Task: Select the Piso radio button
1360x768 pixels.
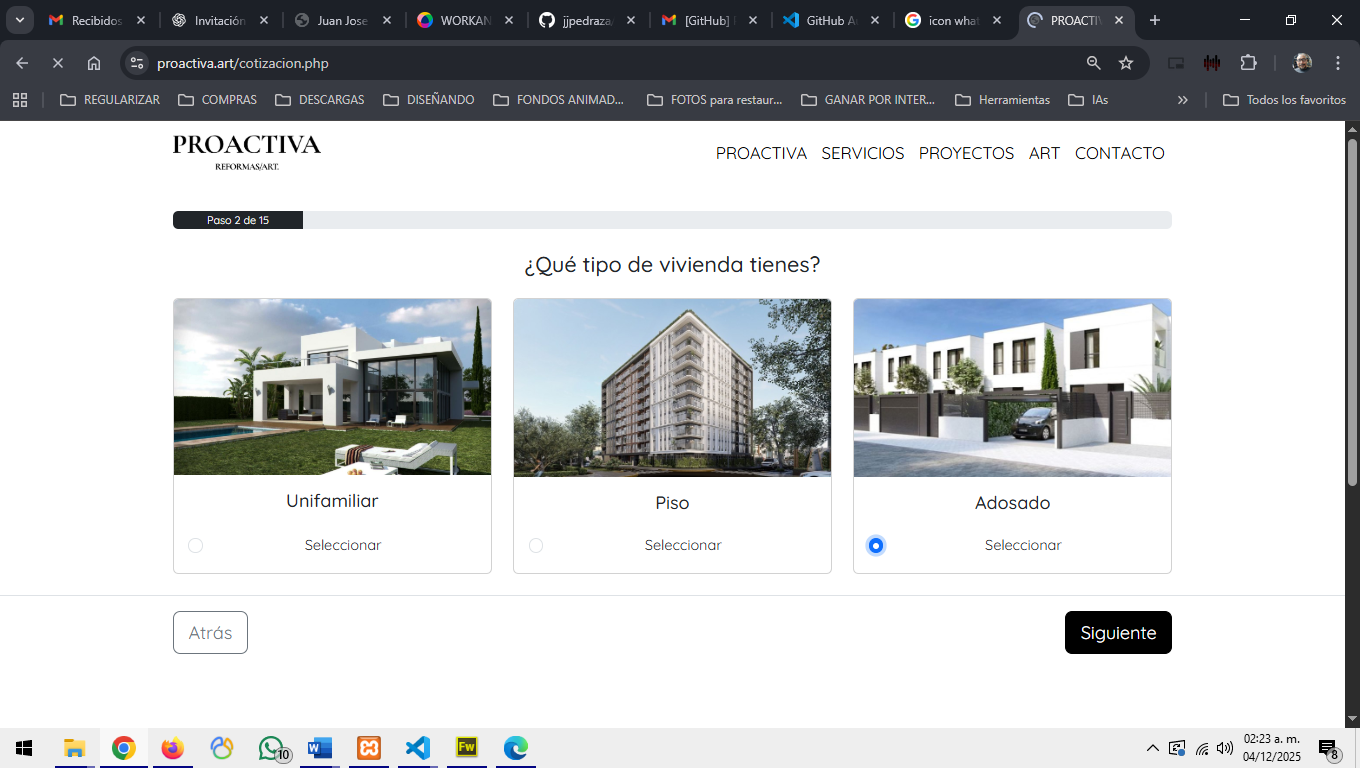Action: [536, 545]
